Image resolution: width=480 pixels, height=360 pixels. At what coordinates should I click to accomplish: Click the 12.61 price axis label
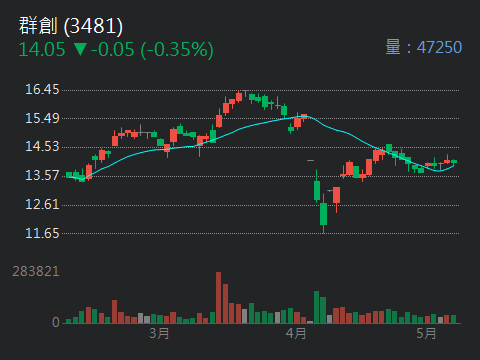pos(42,204)
